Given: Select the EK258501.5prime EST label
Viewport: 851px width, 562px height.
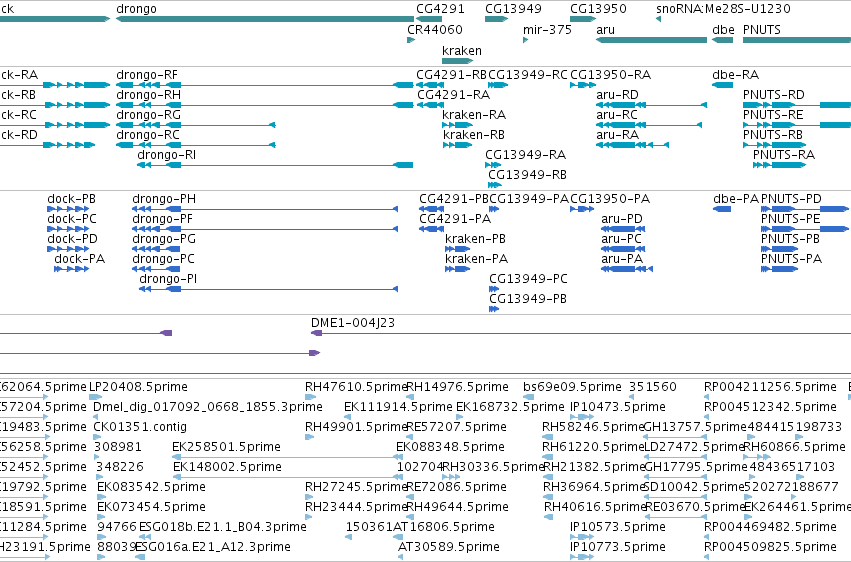Looking at the screenshot, I should [x=226, y=448].
